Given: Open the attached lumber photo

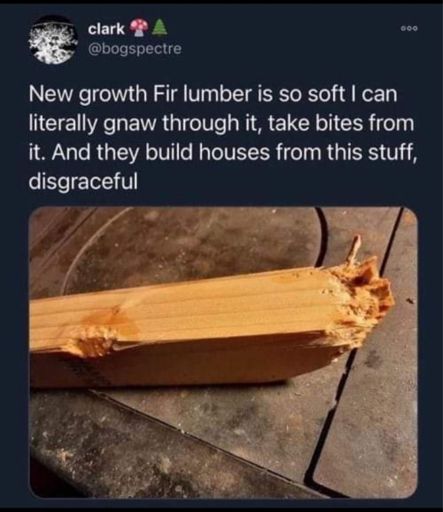Looking at the screenshot, I should point(223,352).
